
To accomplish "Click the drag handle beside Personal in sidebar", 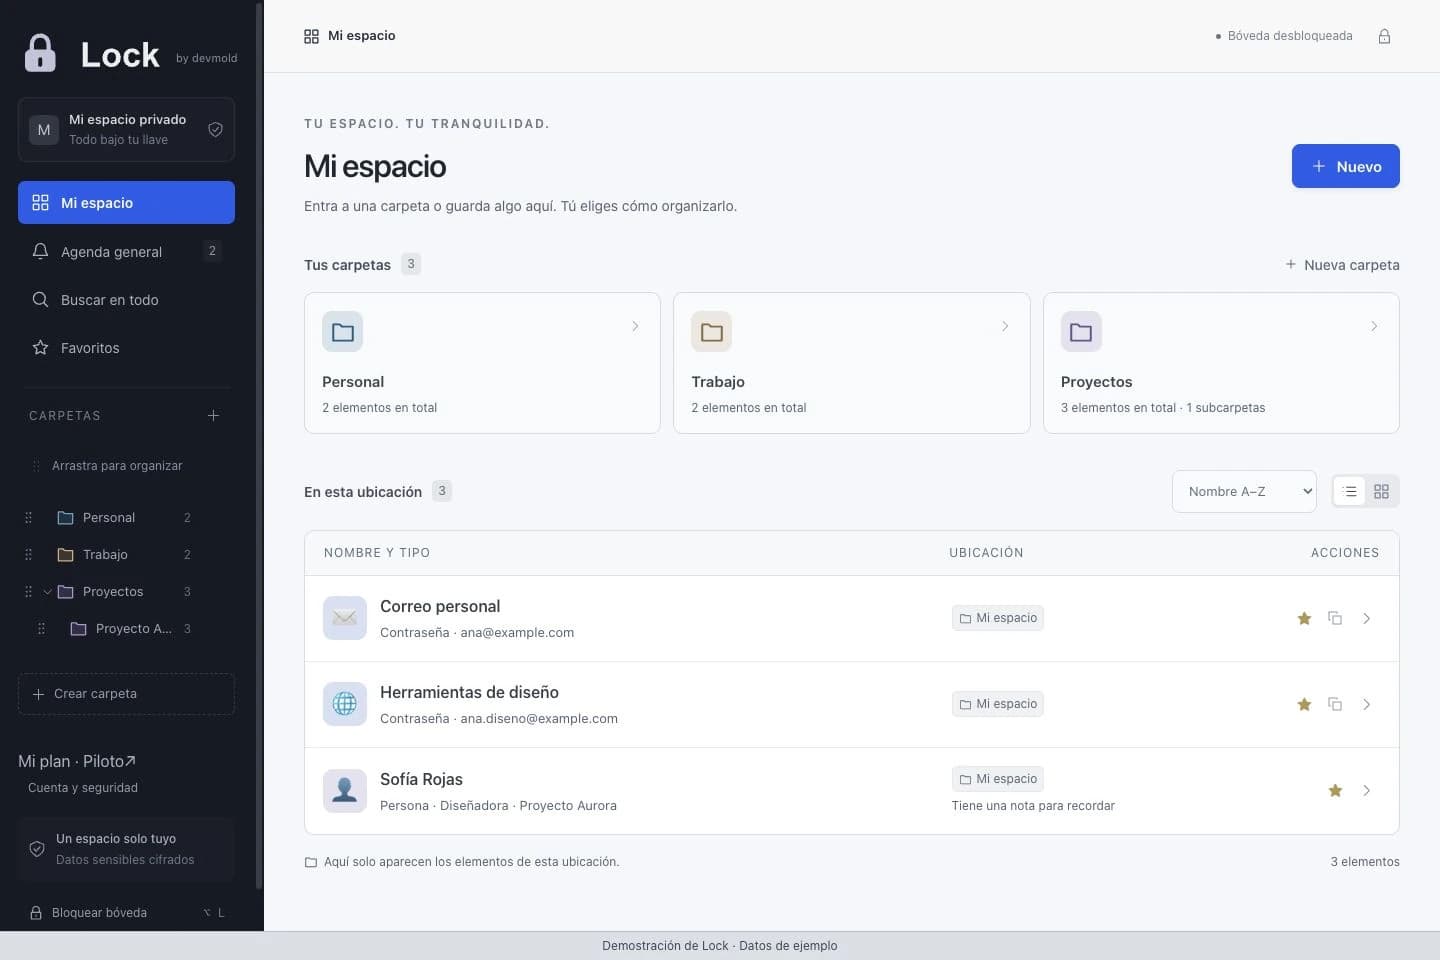I will 28,517.
